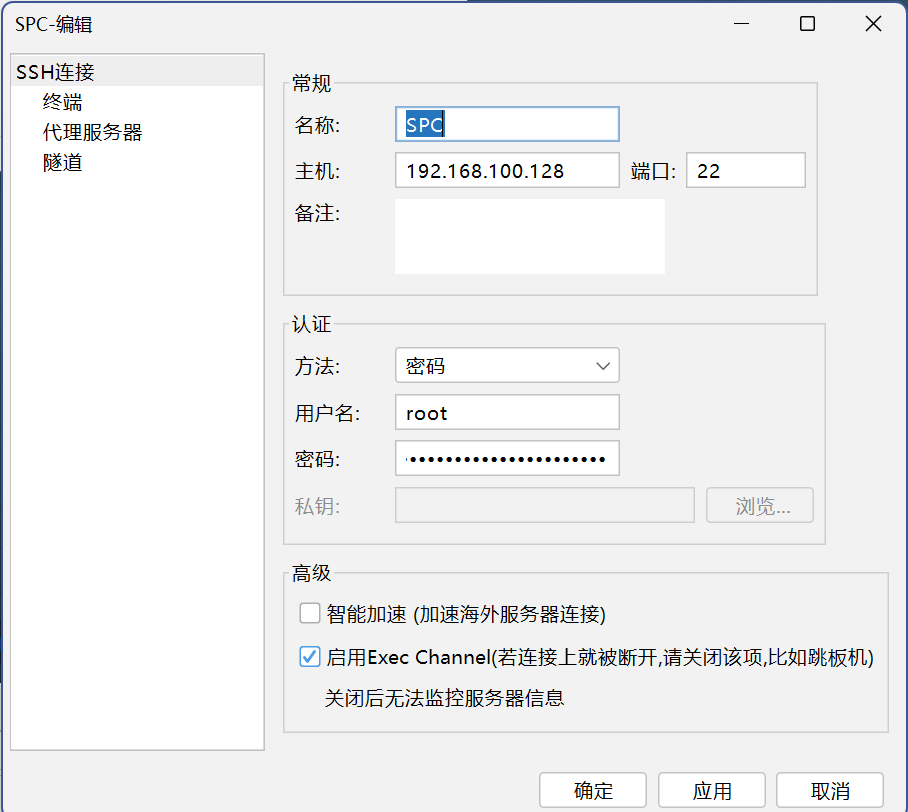Maximize the SPC-编辑 window
The image size is (908, 812).
[x=807, y=25]
